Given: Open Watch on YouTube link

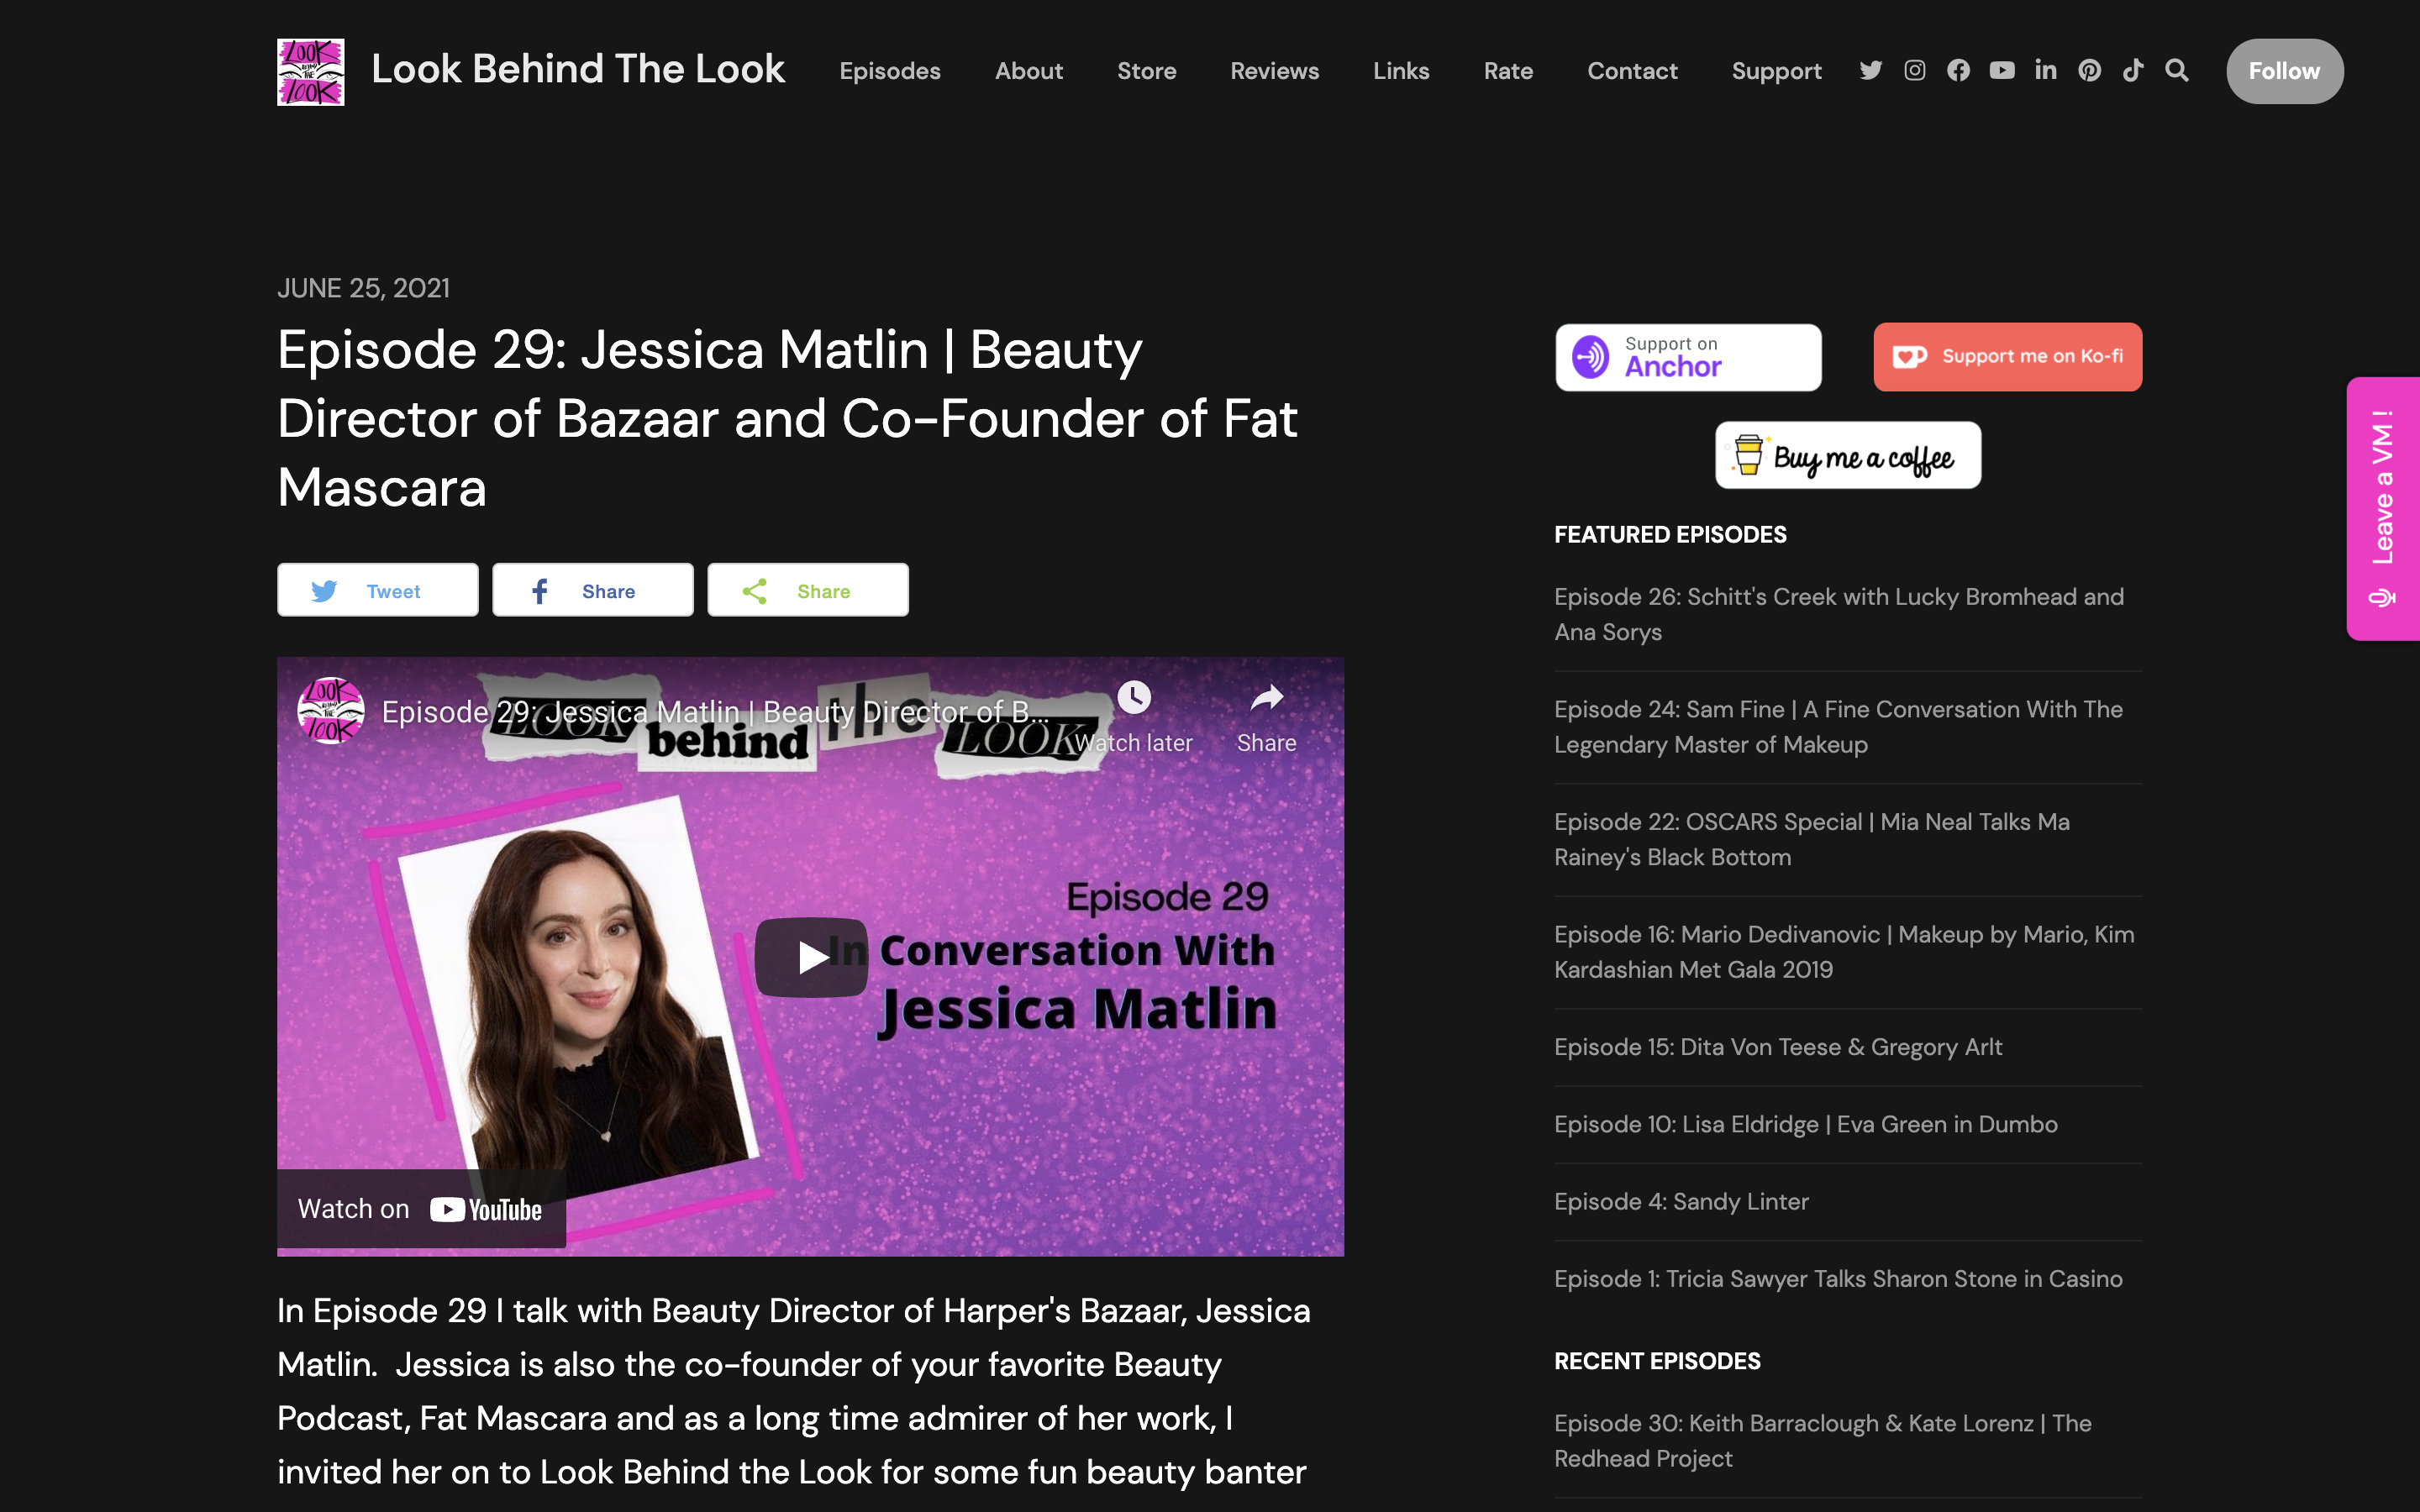Looking at the screenshot, I should point(421,1209).
